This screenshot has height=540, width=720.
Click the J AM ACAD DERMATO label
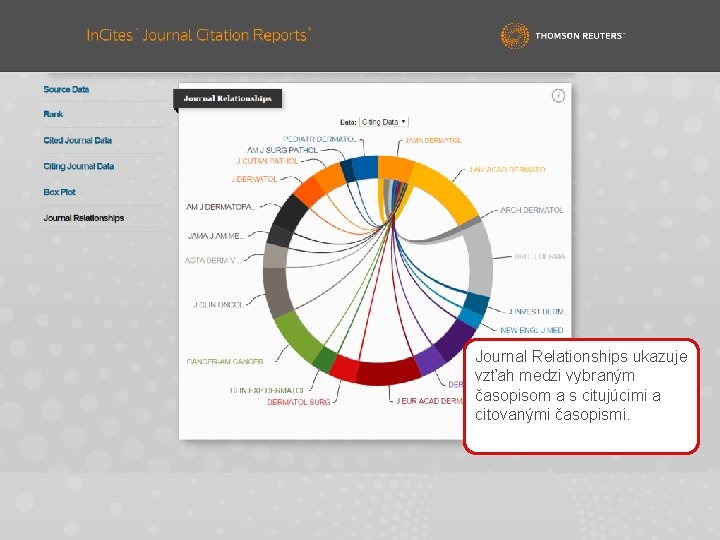(x=507, y=169)
